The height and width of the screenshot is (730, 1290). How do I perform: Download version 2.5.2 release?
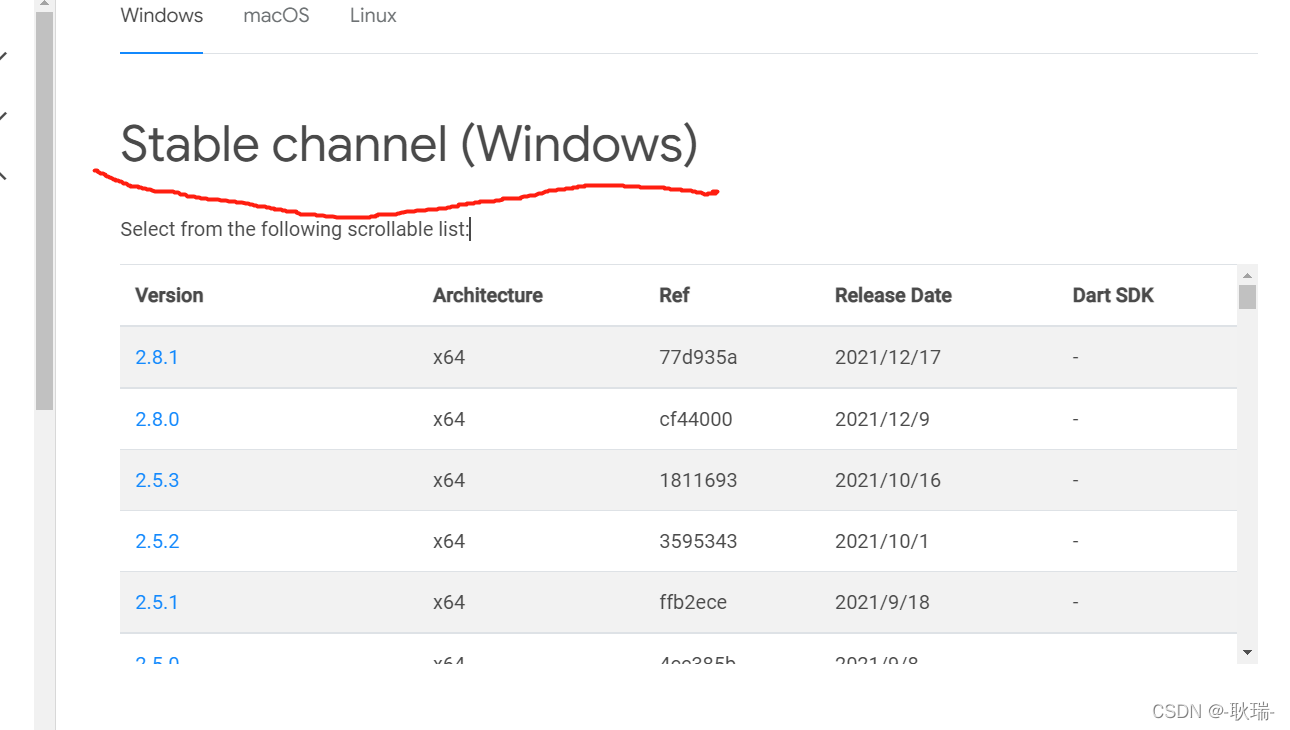(x=157, y=541)
